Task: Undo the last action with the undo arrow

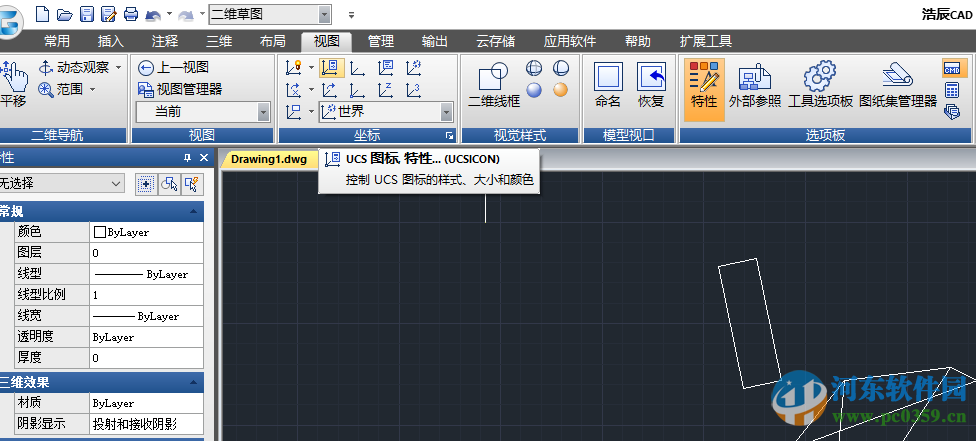Action: click(x=153, y=14)
